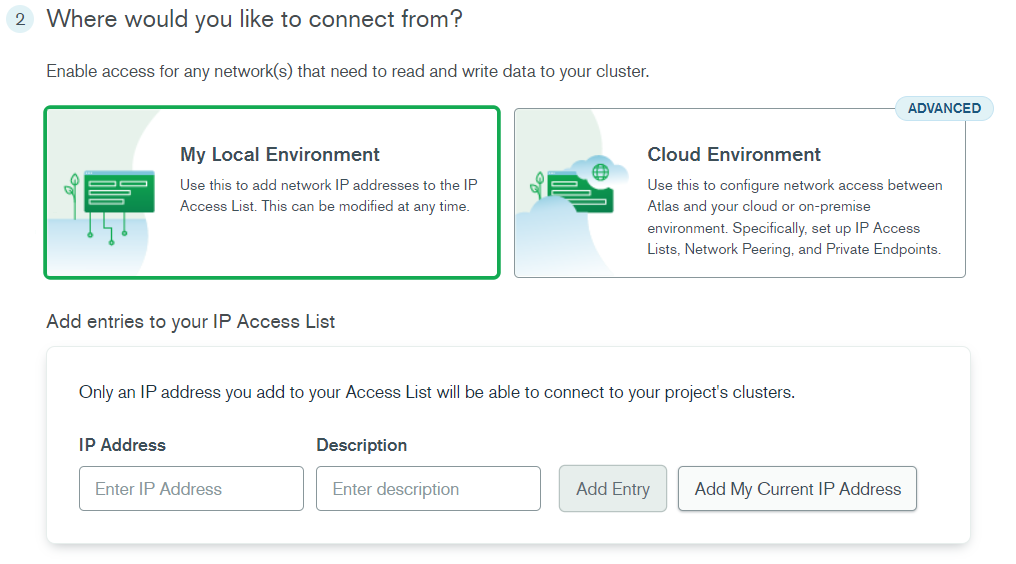1016x564 pixels.
Task: Click Add My Current IP Address
Action: click(797, 488)
